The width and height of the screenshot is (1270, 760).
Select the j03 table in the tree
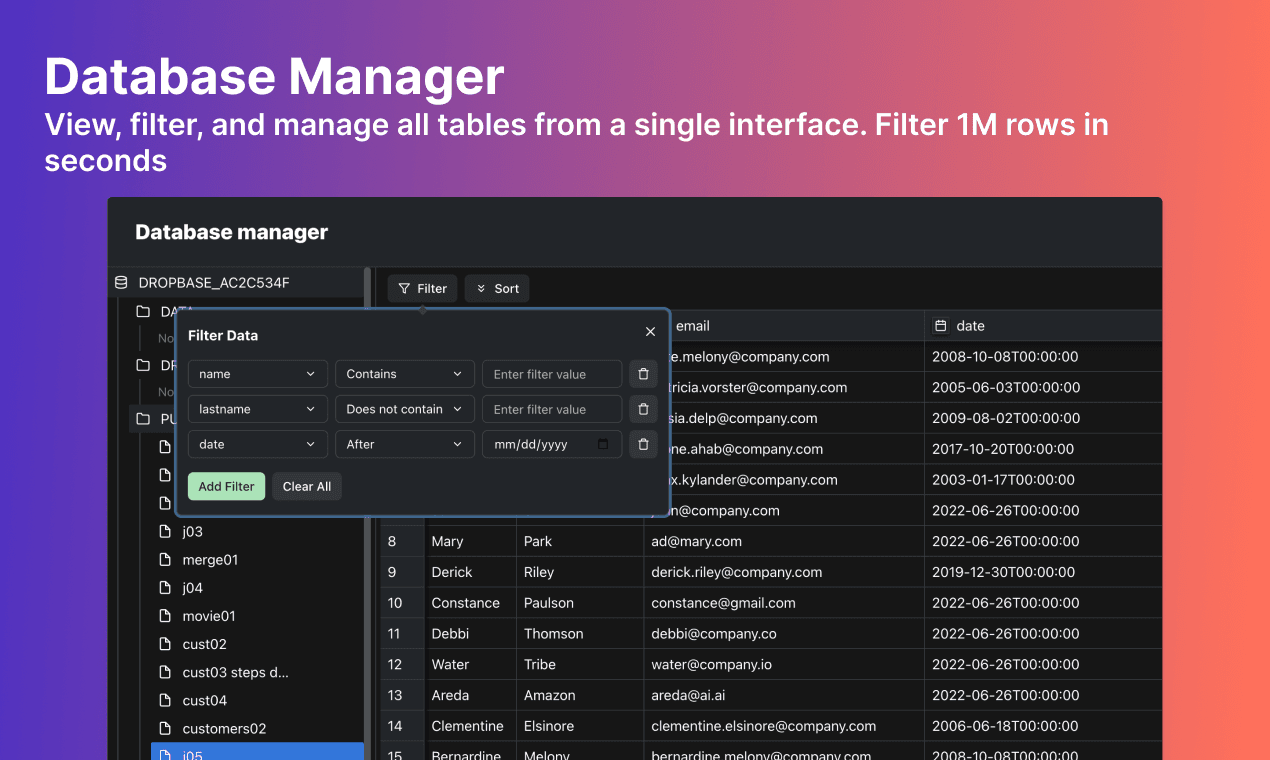257,532
